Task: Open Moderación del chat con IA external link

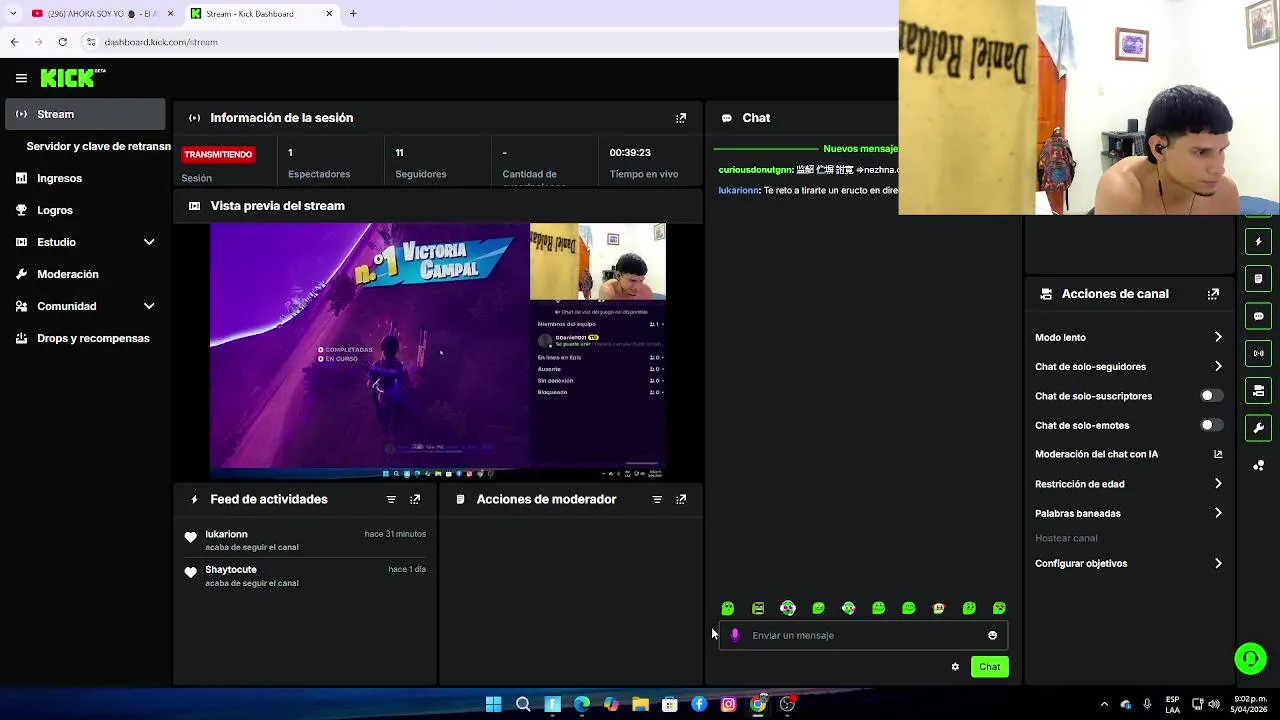Action: 1218,454
